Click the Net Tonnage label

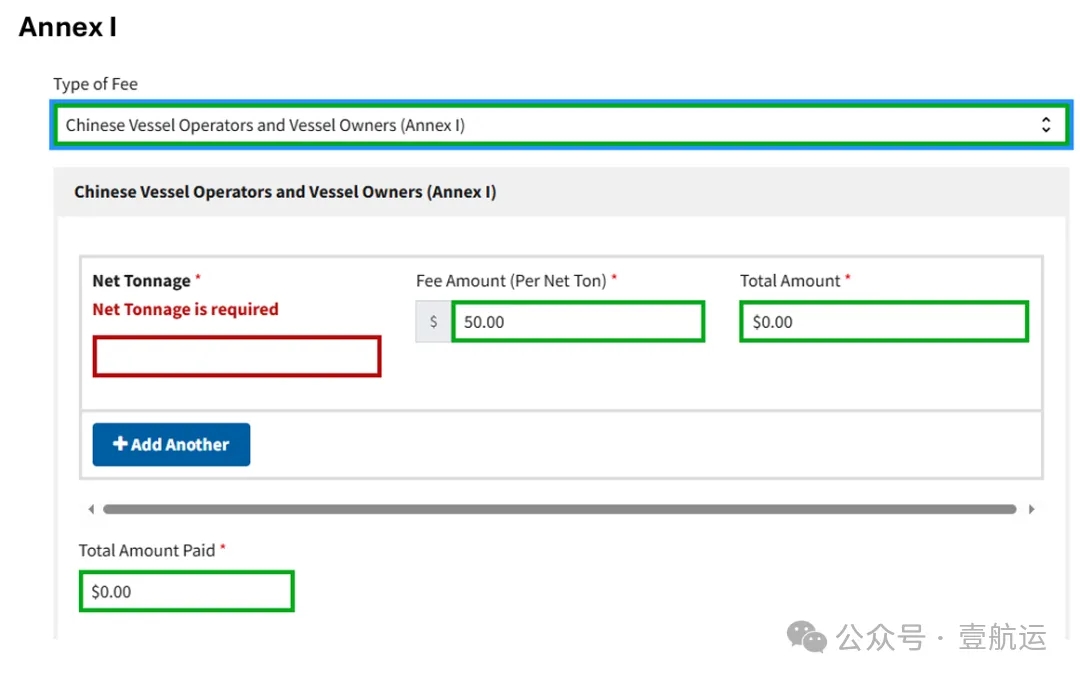(x=141, y=281)
